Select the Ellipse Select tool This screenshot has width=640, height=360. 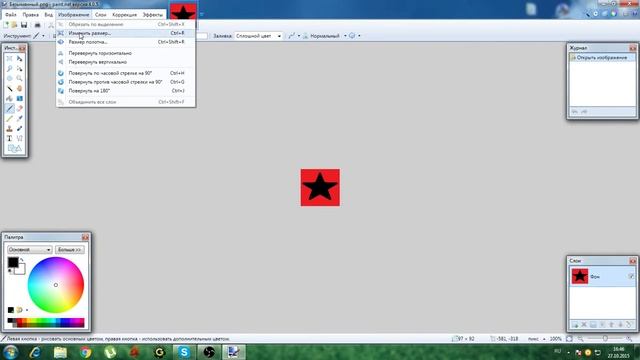(x=9, y=78)
